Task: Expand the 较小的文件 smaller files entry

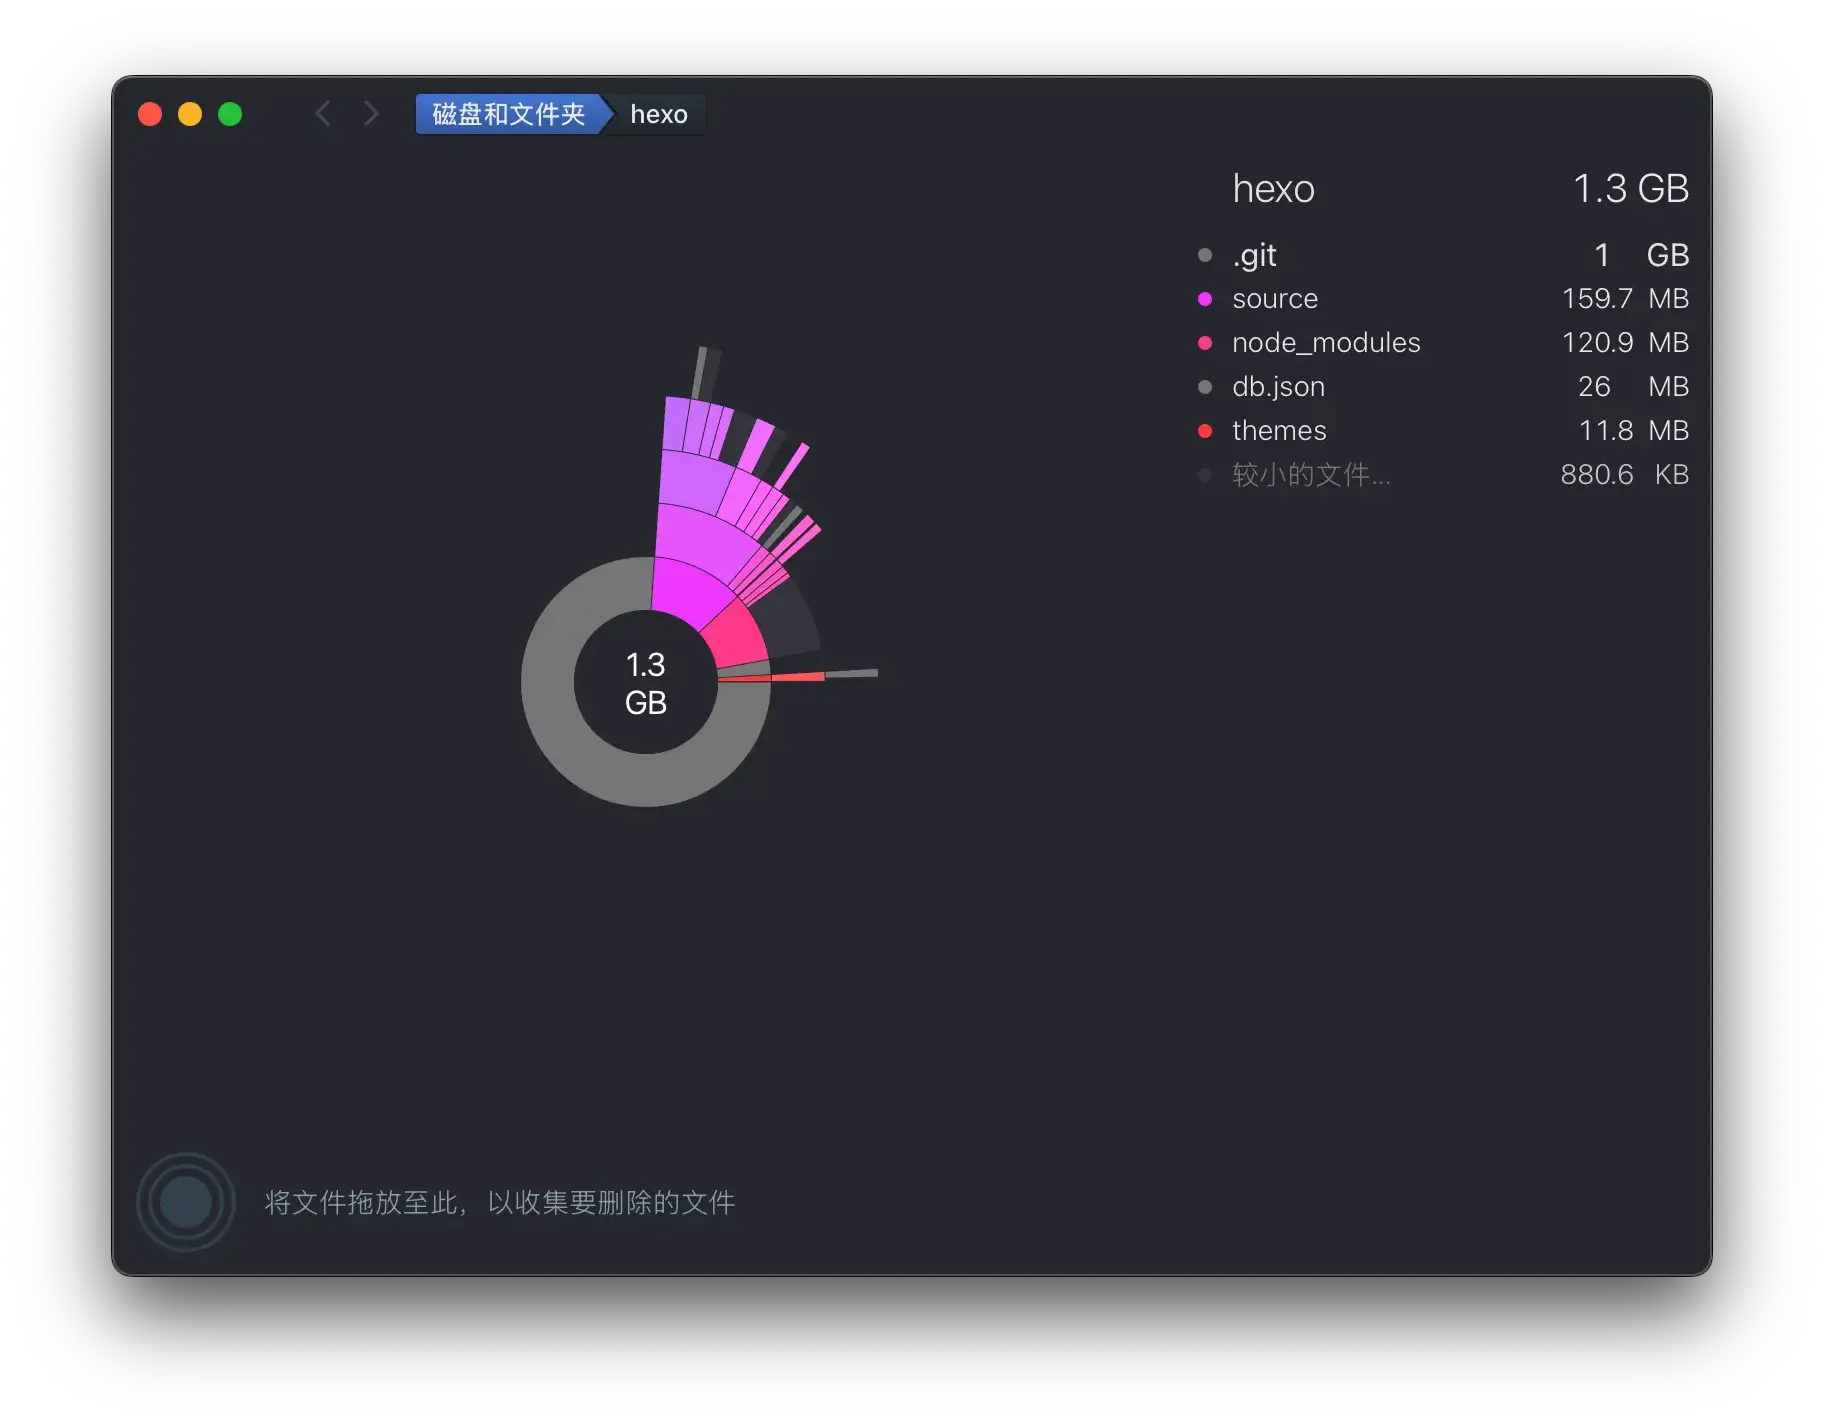Action: (x=1310, y=475)
